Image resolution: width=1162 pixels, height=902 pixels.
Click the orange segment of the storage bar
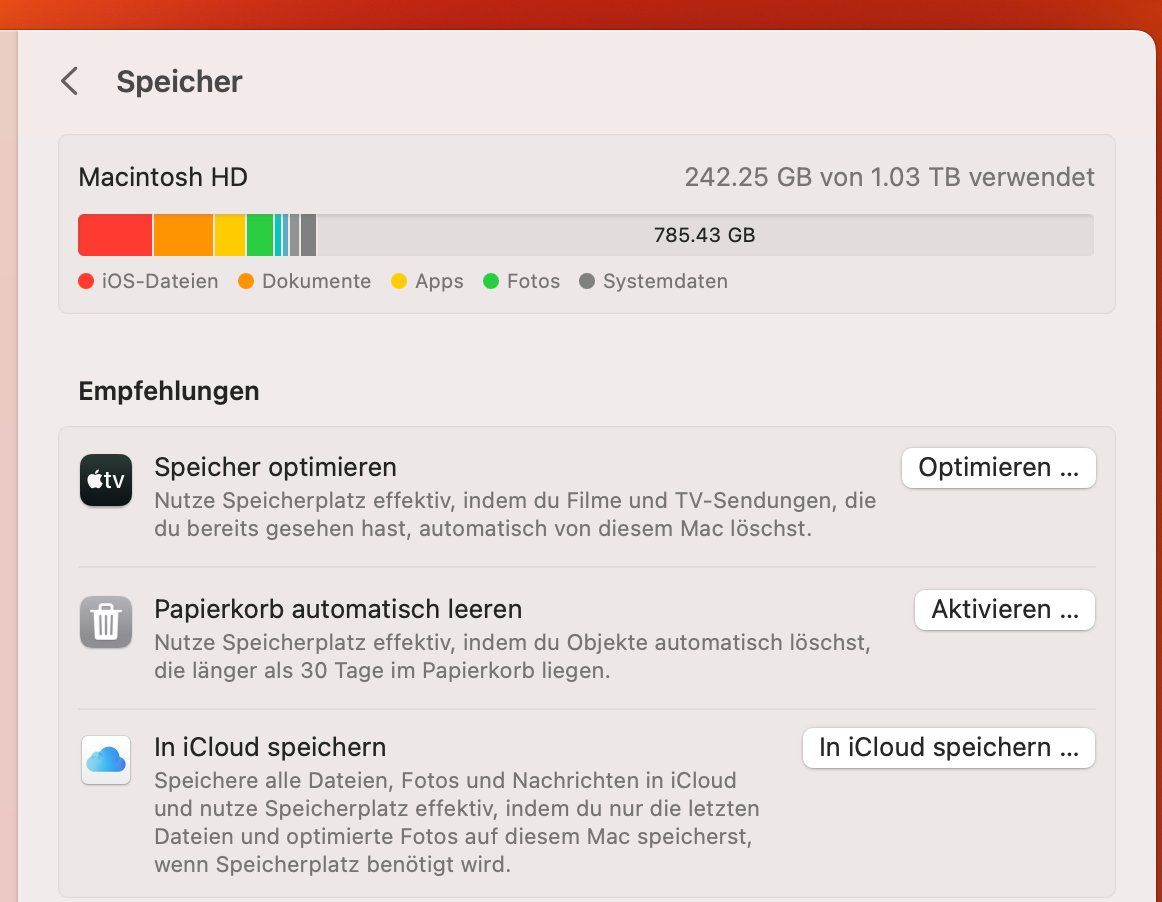(185, 234)
